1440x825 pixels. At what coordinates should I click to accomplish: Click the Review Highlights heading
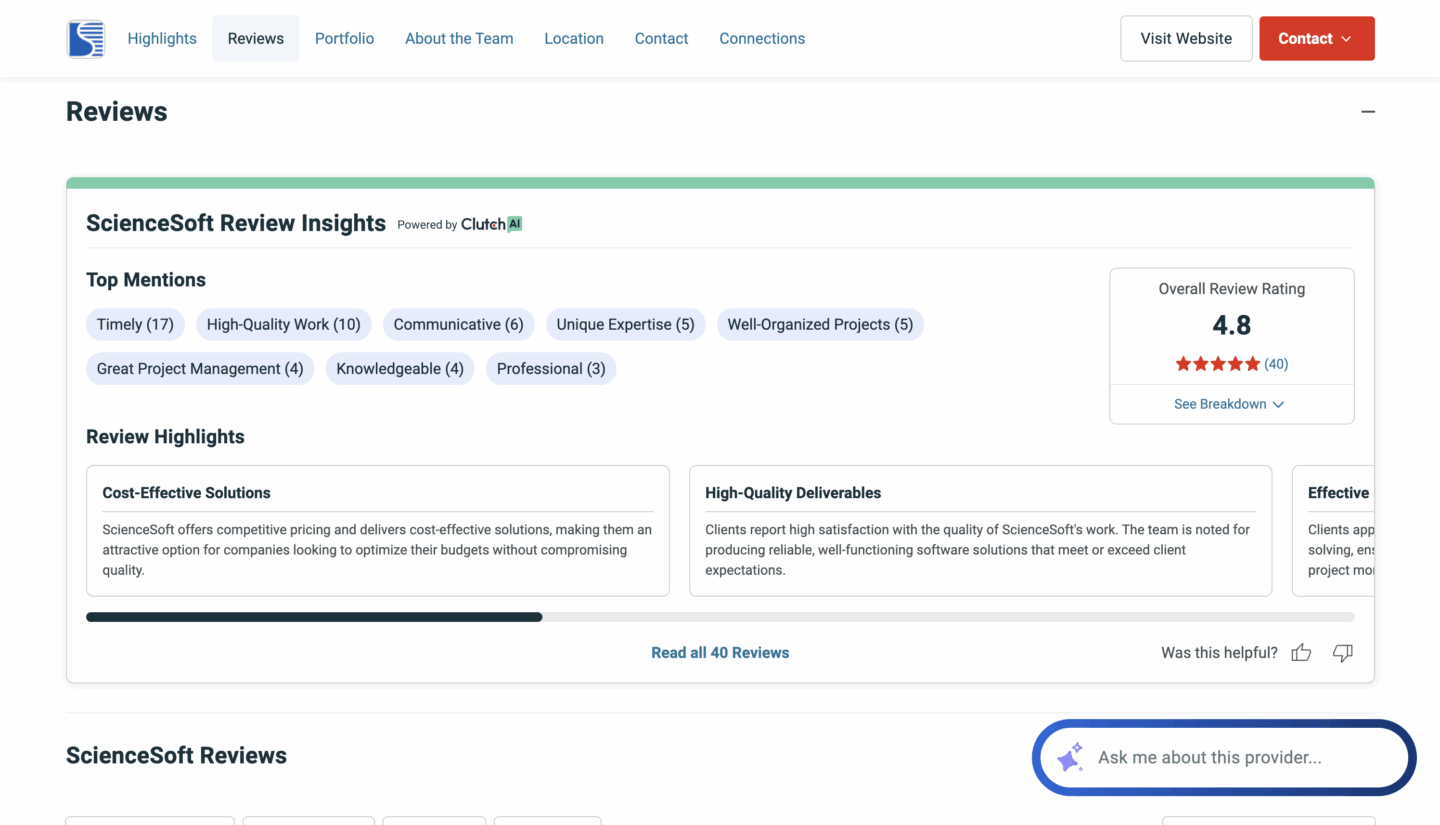(165, 437)
